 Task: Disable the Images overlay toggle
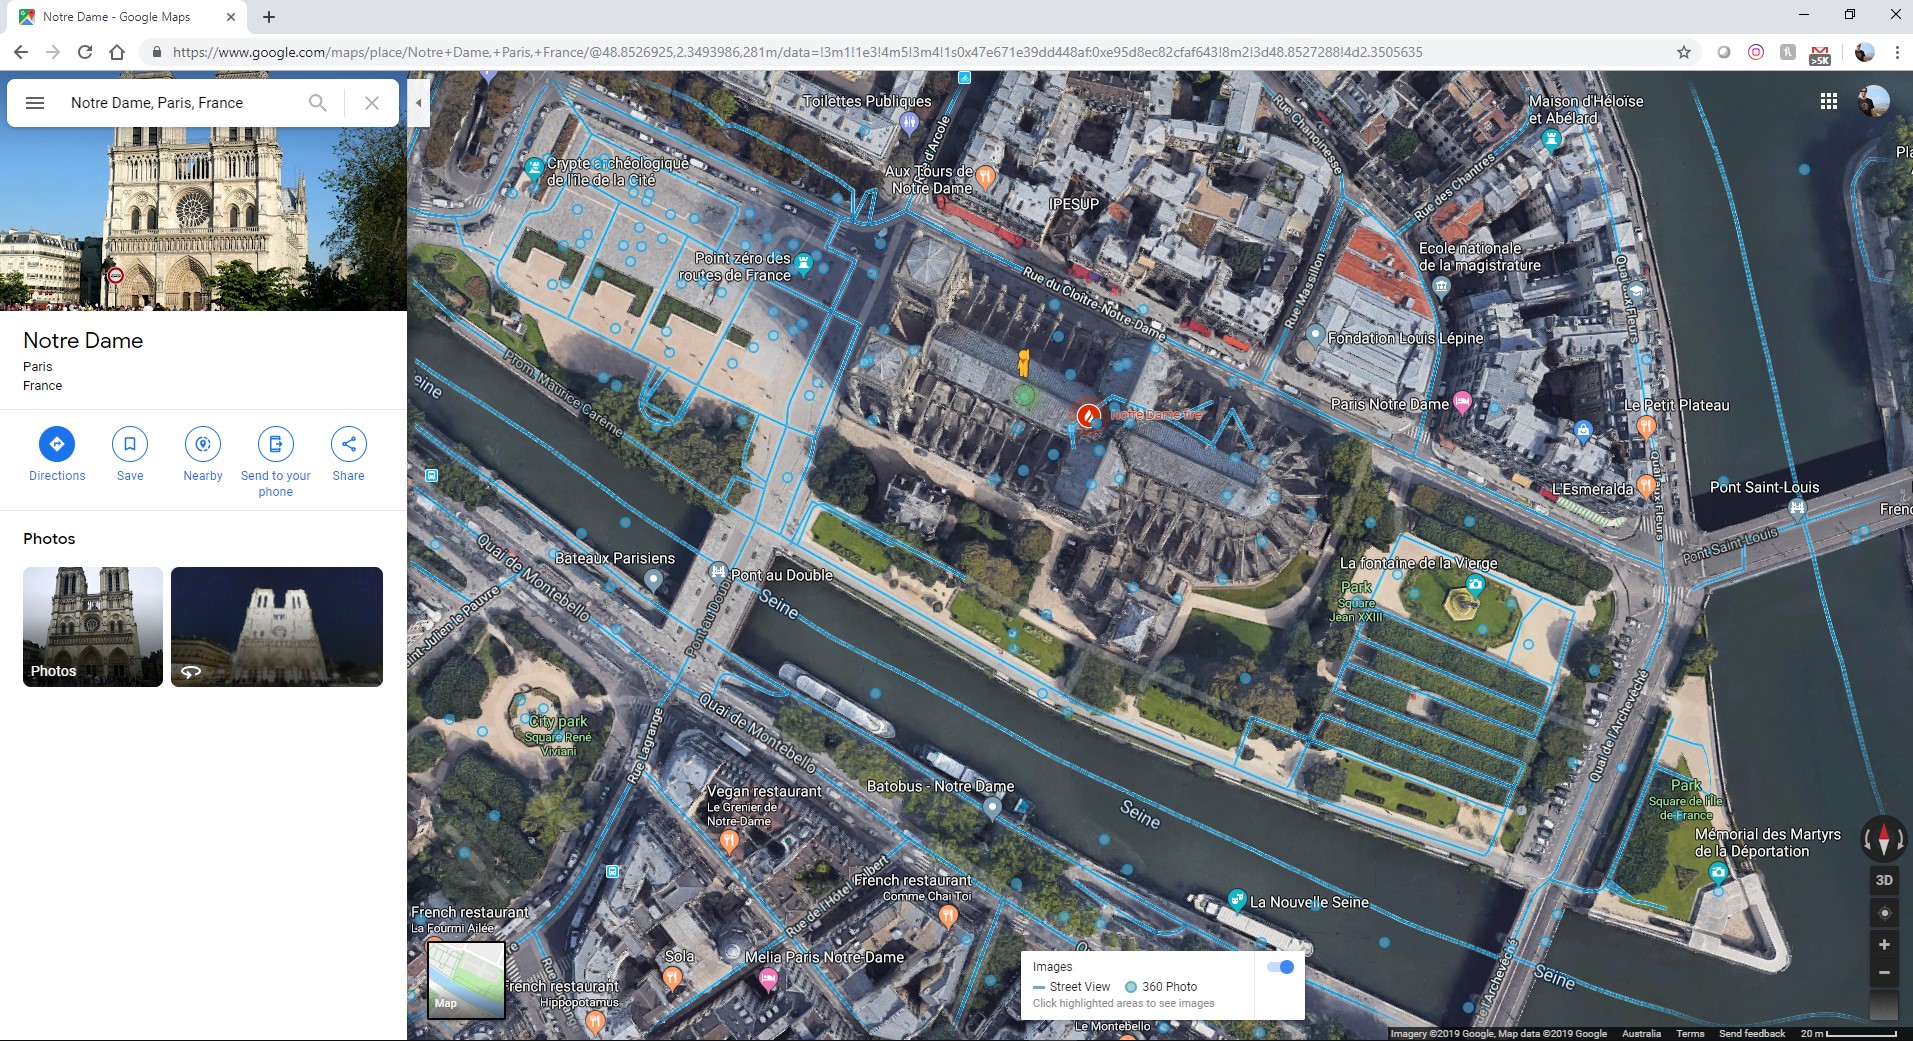1280,966
